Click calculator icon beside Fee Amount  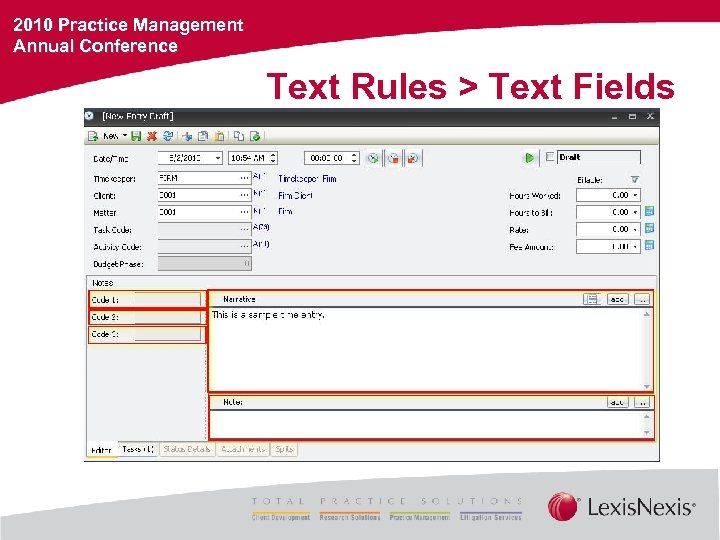(649, 245)
